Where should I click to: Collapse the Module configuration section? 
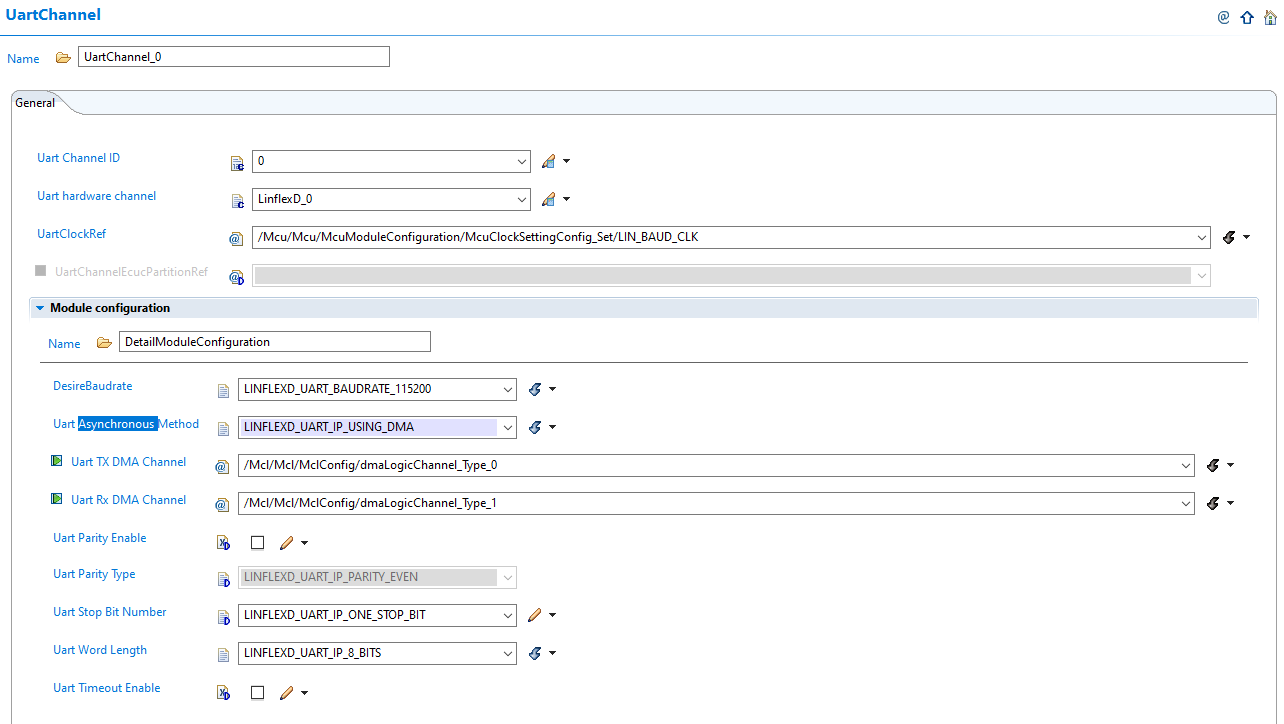click(x=40, y=307)
